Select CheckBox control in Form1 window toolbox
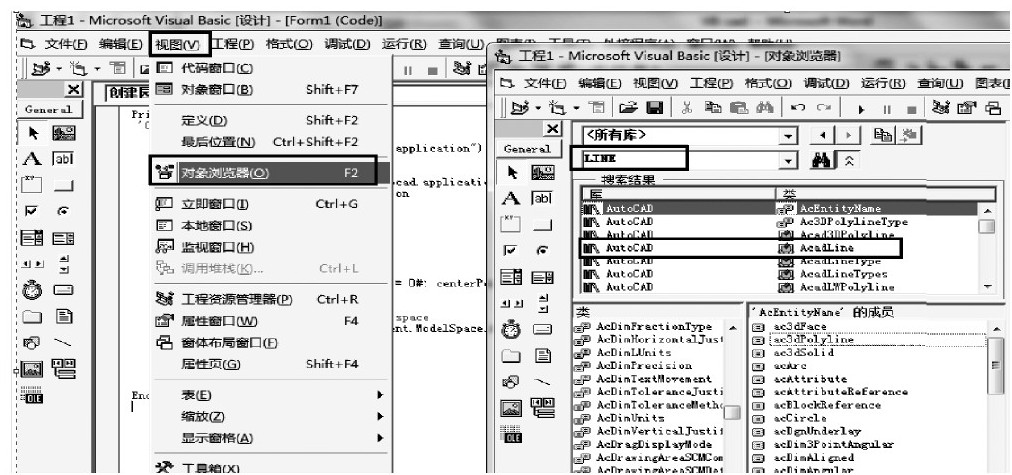Viewport: 1012px width, 475px height. [x=32, y=212]
